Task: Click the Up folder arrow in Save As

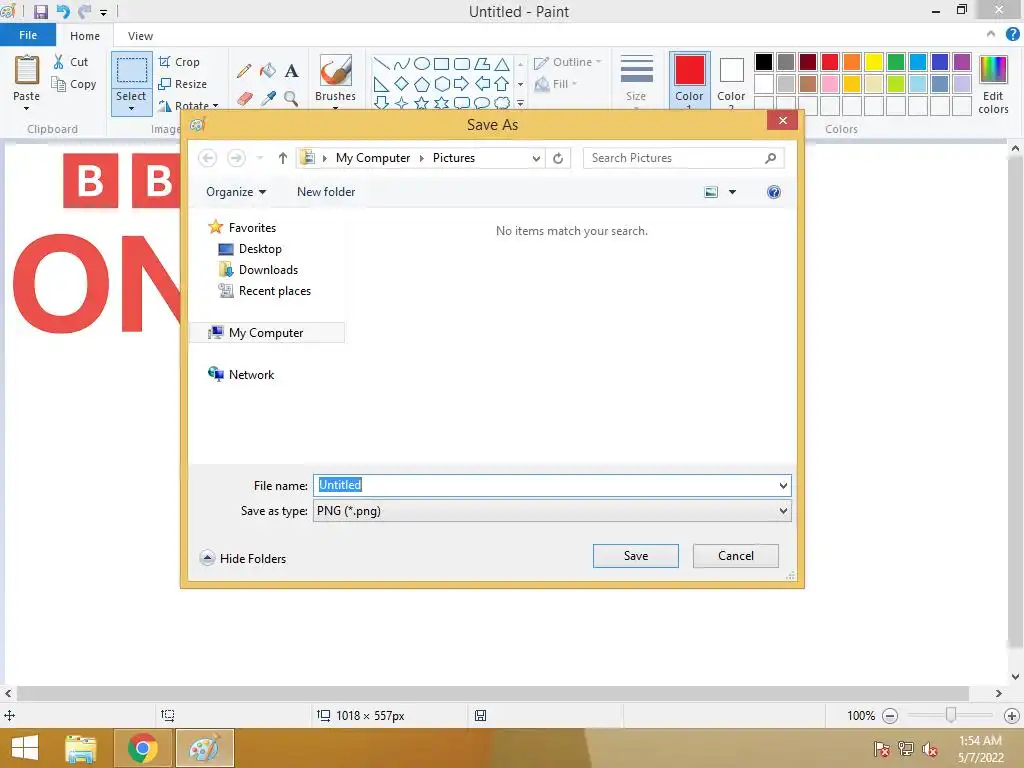Action: pyautogui.click(x=283, y=158)
